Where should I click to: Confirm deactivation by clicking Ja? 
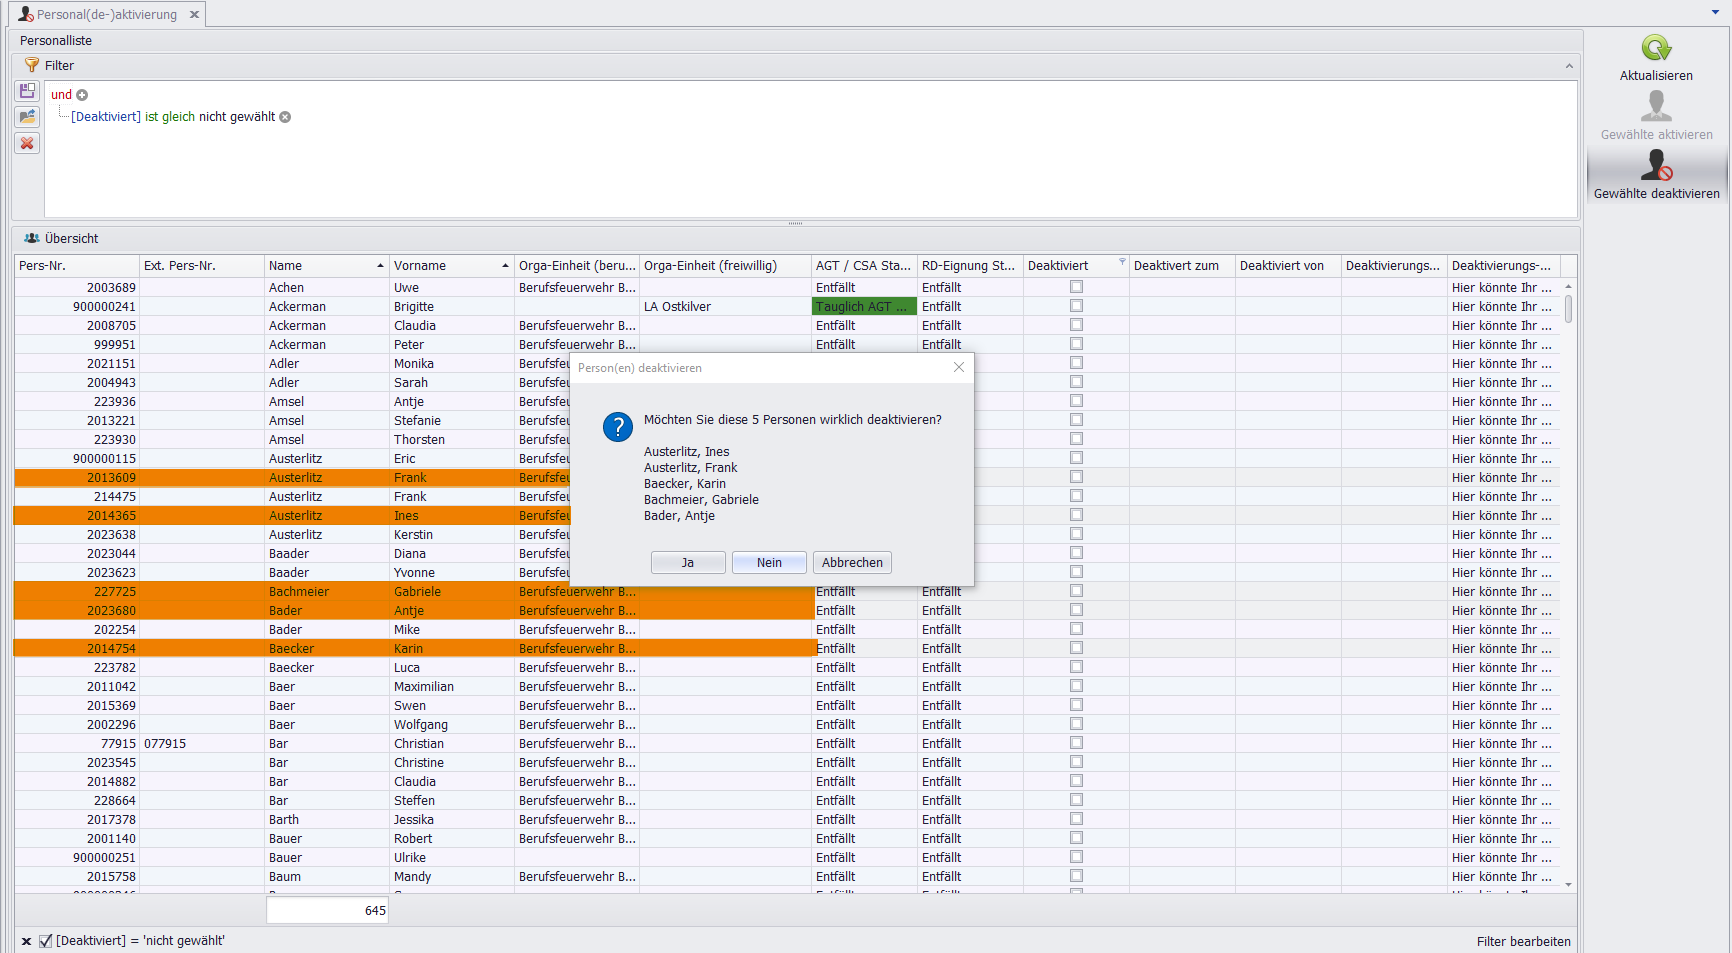tap(688, 563)
